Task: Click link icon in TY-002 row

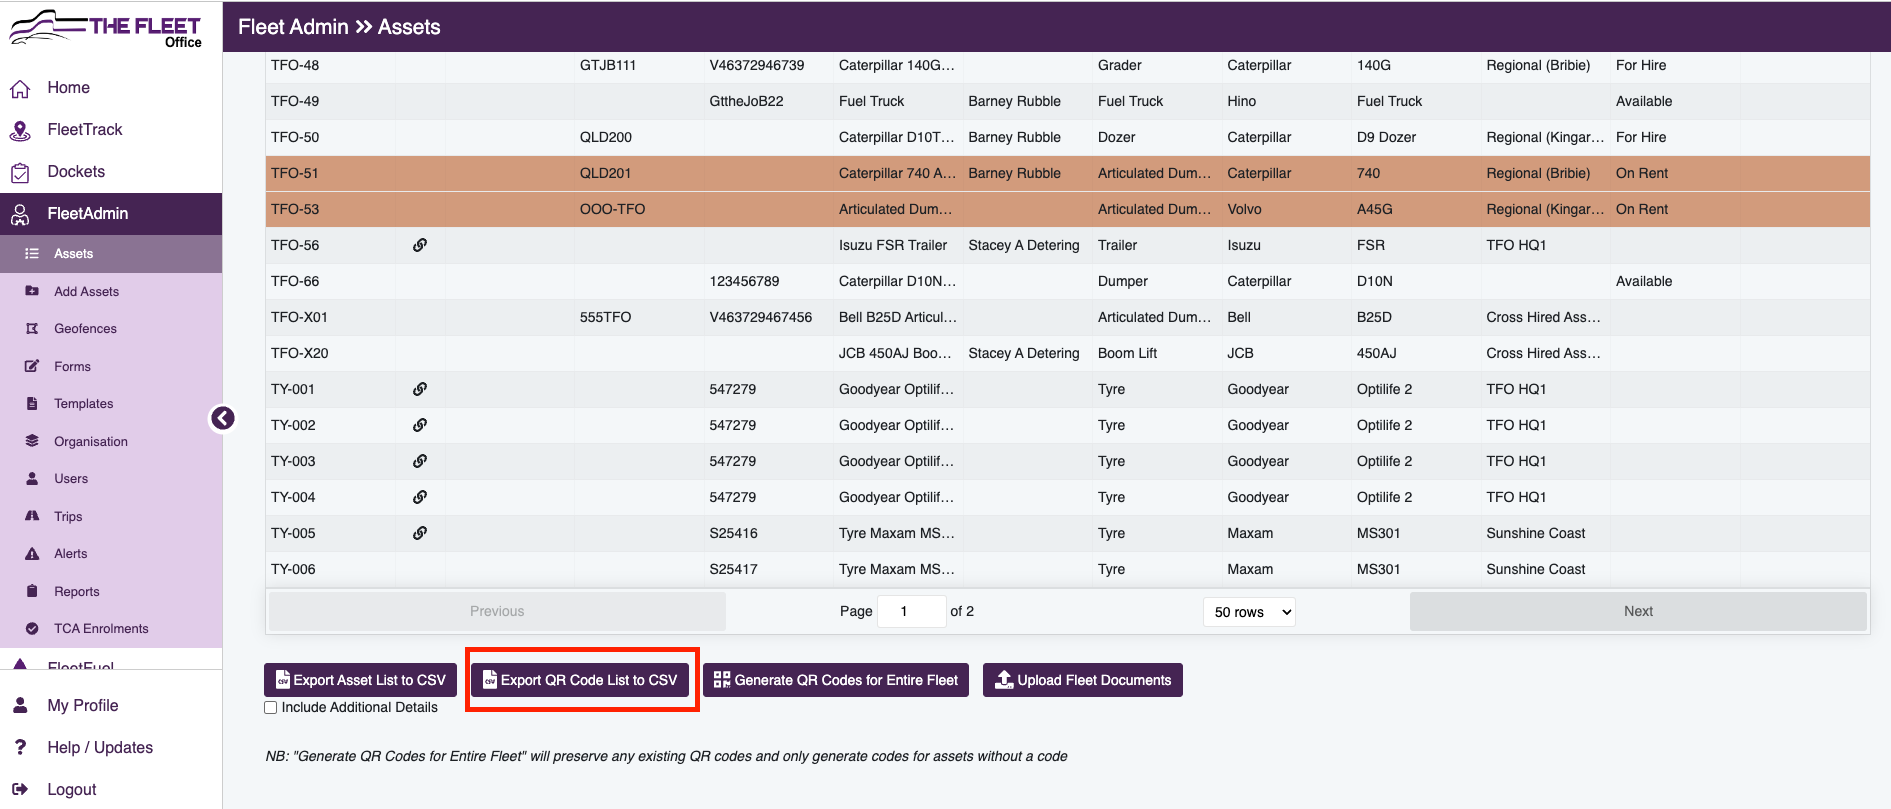Action: click(420, 425)
